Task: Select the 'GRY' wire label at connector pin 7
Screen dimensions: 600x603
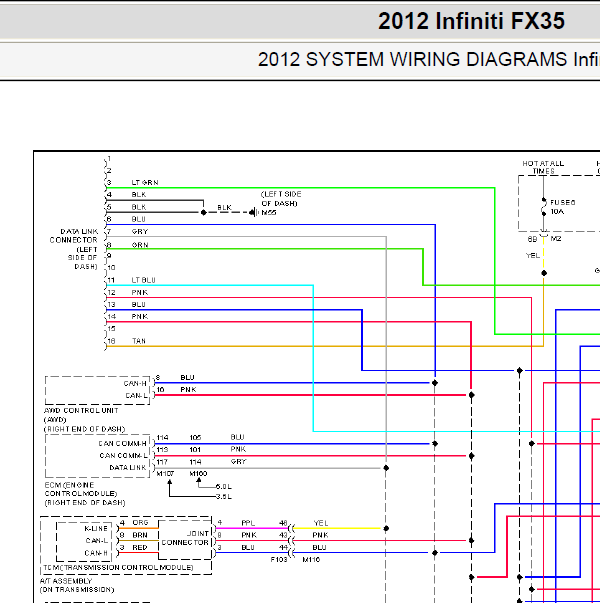Action: [140, 232]
